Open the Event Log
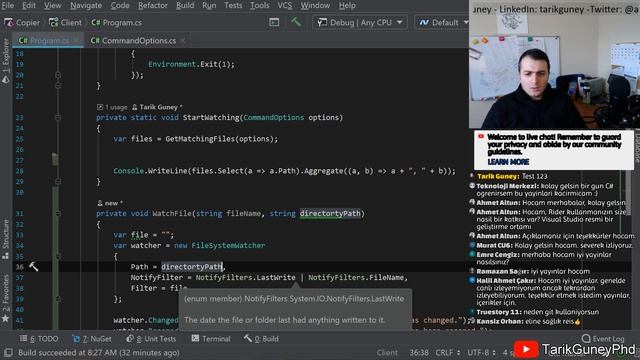Screen dimensions: 640x360 (x=603, y=339)
